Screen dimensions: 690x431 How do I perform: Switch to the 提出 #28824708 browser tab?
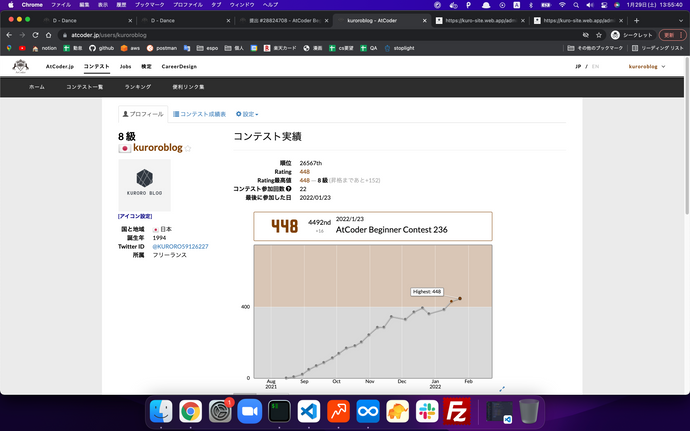[285, 20]
